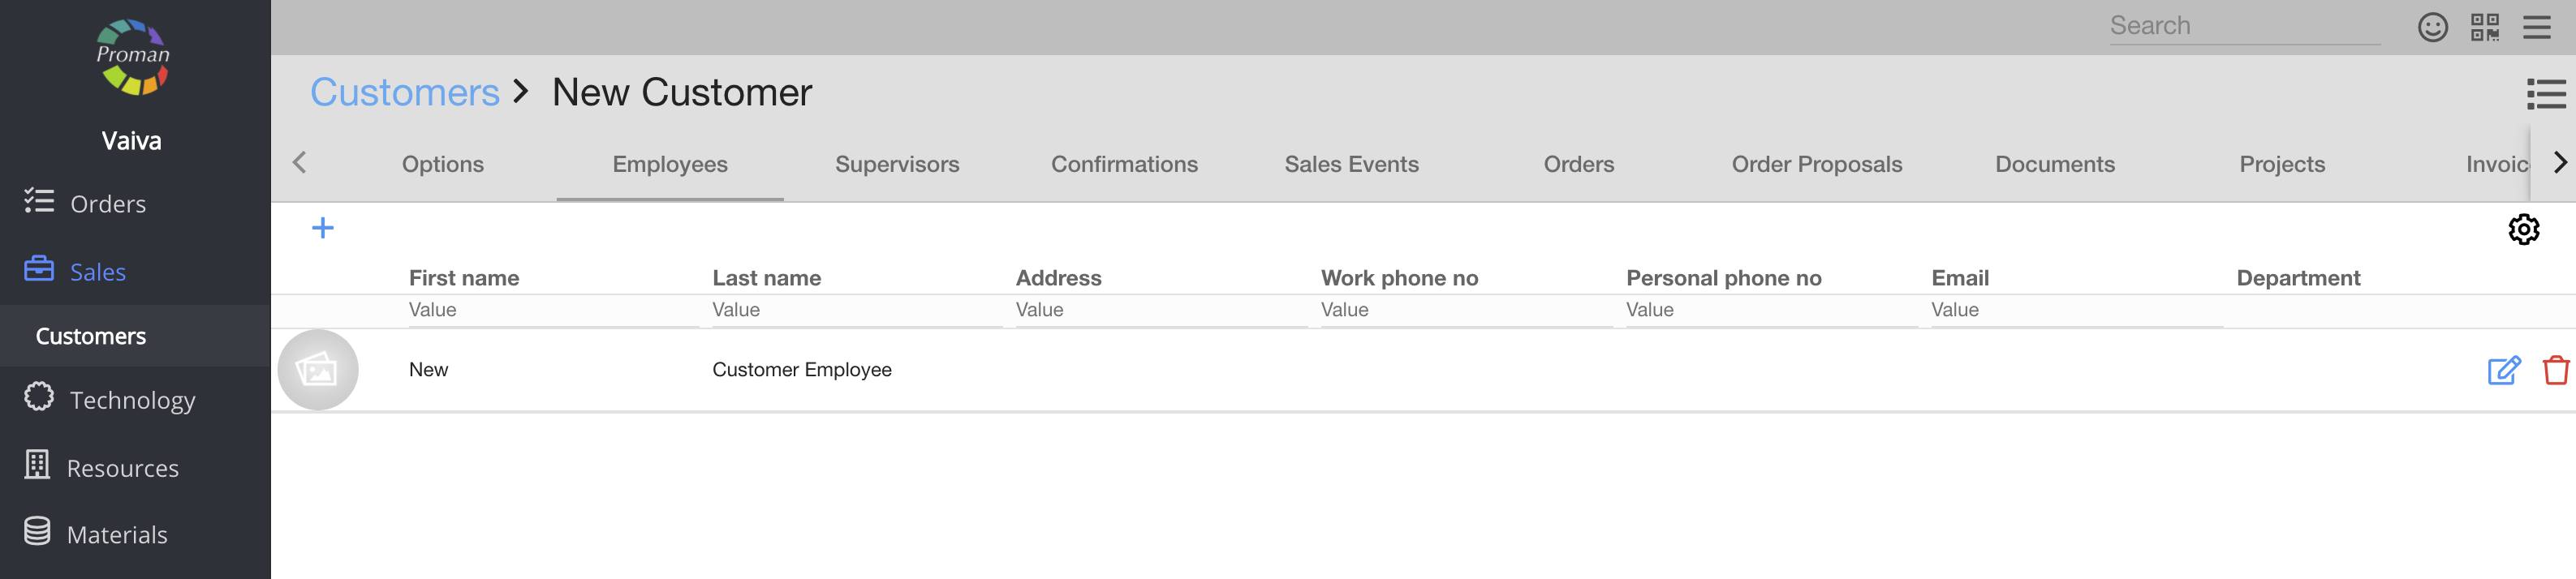Click the smiley face icon
Image resolution: width=2576 pixels, height=579 pixels.
pos(2432,27)
